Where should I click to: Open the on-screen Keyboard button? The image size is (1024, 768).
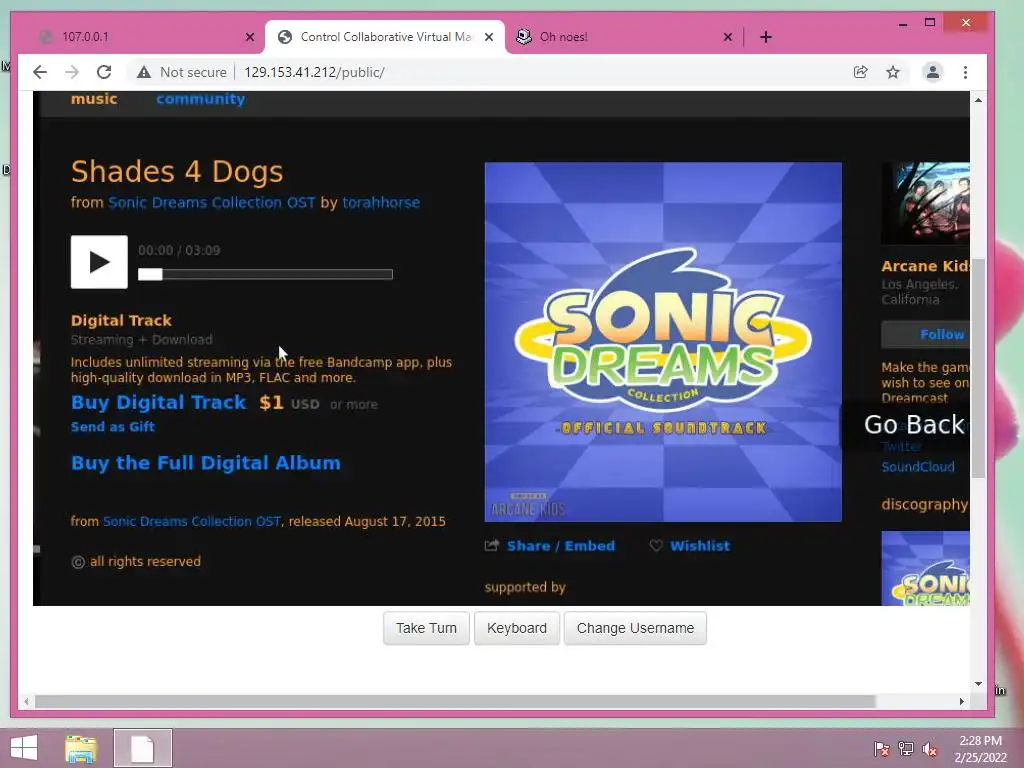[x=517, y=628]
